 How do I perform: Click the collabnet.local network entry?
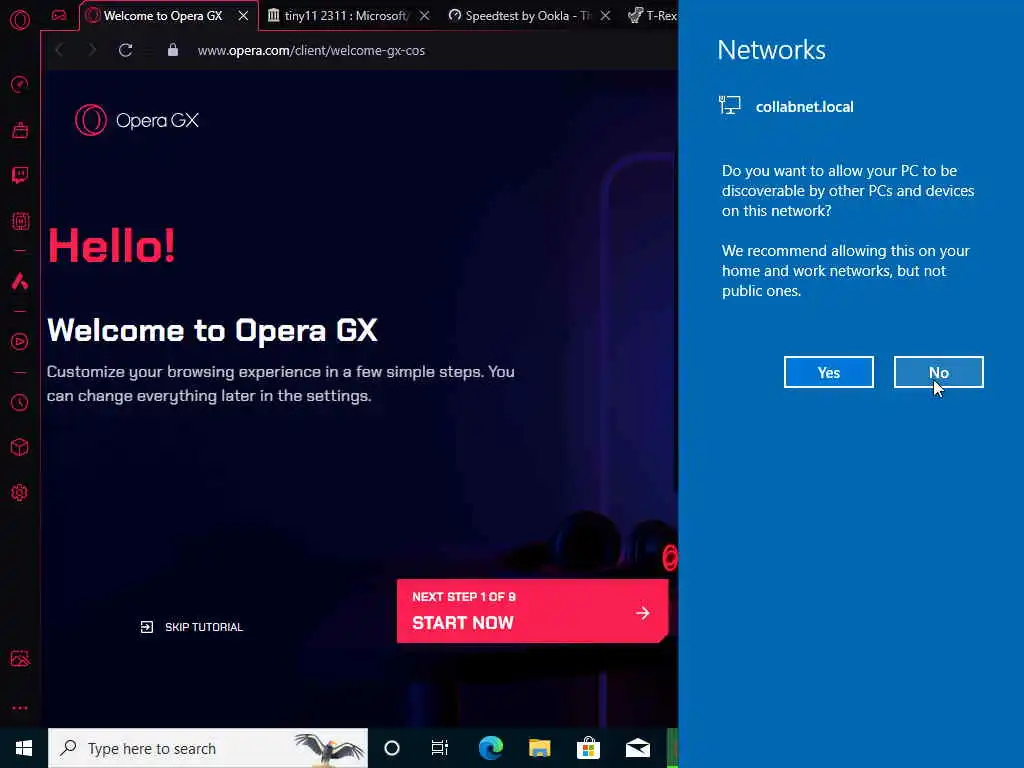coord(786,106)
